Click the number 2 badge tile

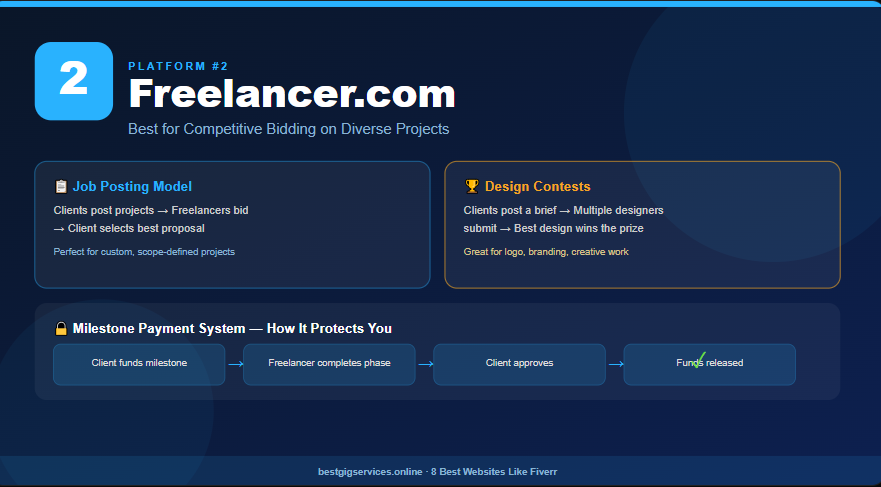click(x=74, y=81)
